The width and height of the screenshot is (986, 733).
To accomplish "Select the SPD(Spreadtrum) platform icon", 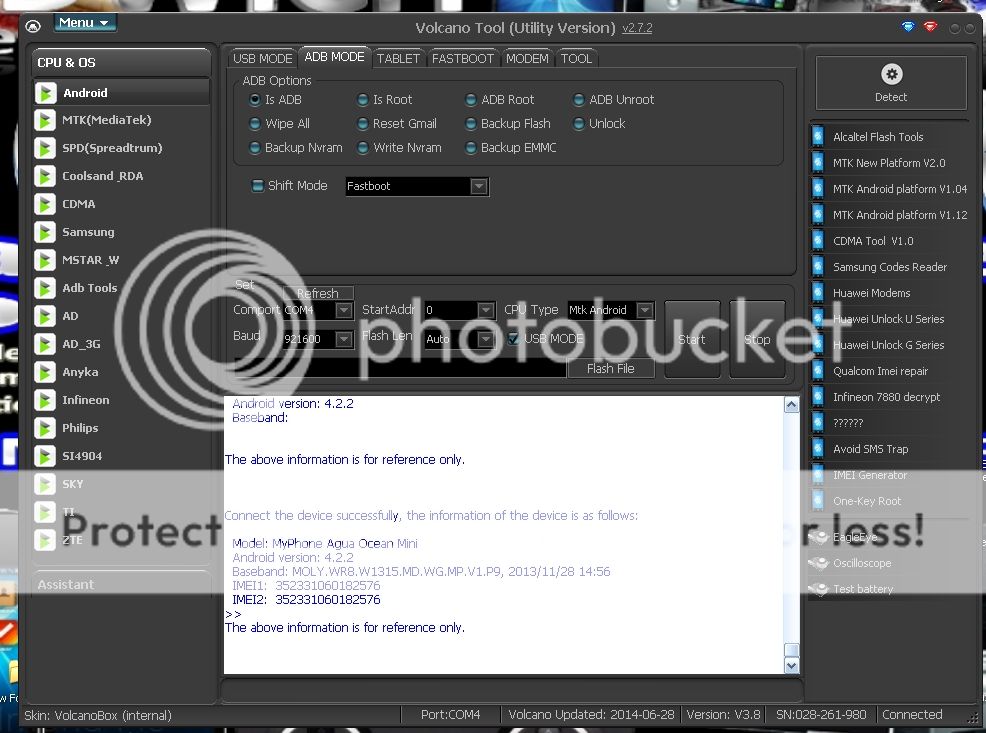I will [x=45, y=148].
